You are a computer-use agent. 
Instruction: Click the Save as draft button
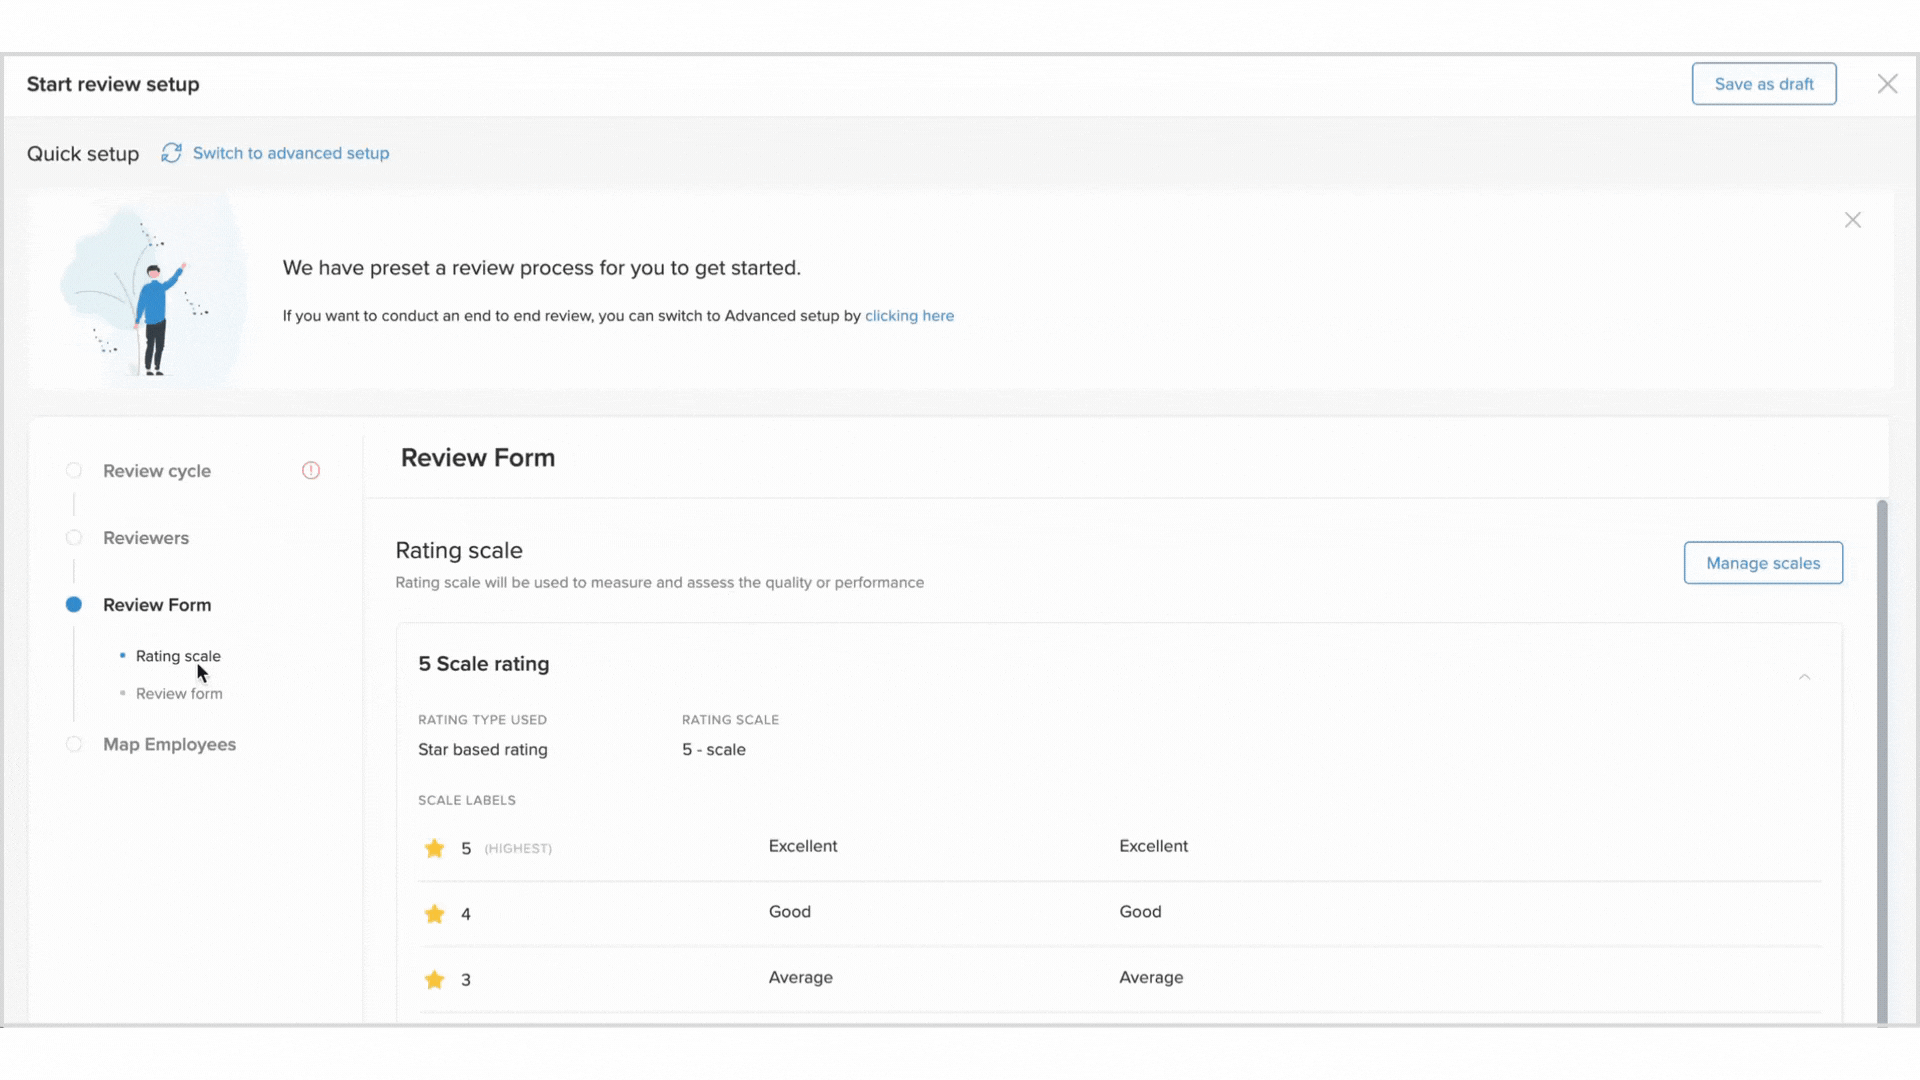click(1763, 84)
